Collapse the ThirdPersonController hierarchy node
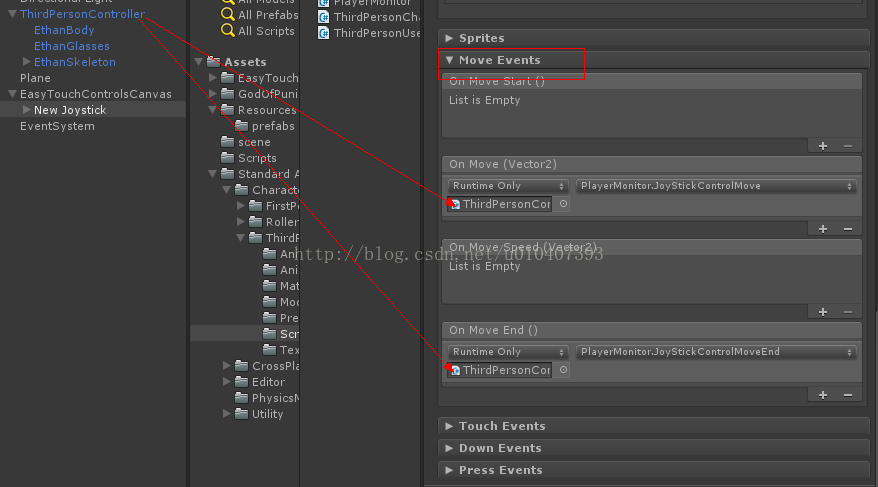This screenshot has height=487, width=878. pyautogui.click(x=12, y=14)
